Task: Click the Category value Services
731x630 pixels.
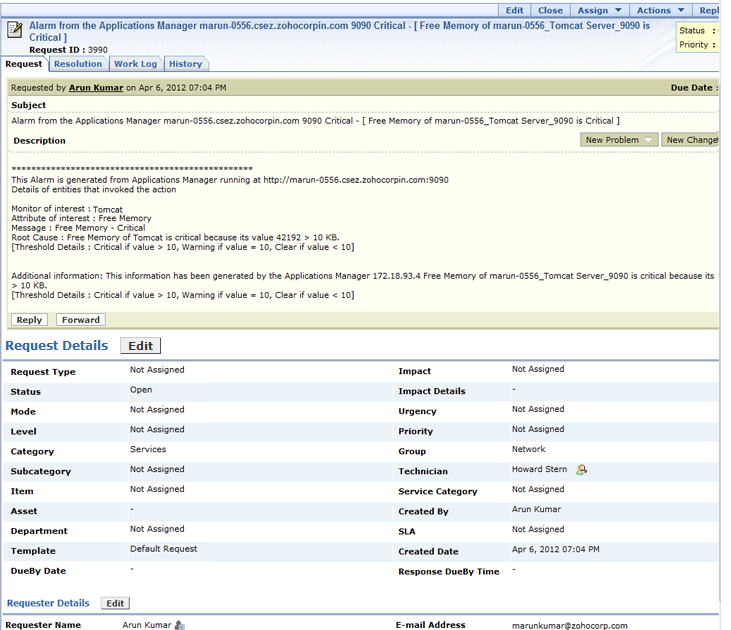Action: click(148, 450)
